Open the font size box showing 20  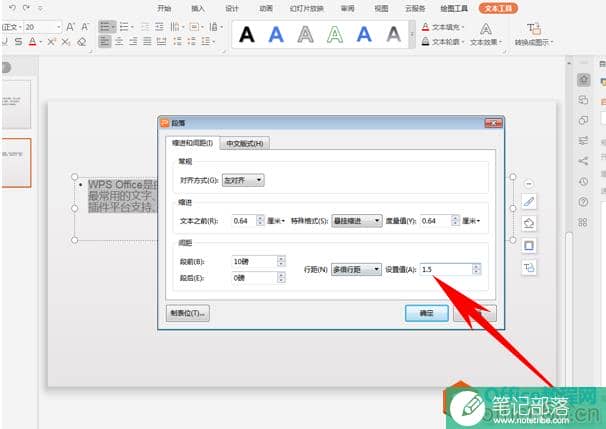coord(43,27)
